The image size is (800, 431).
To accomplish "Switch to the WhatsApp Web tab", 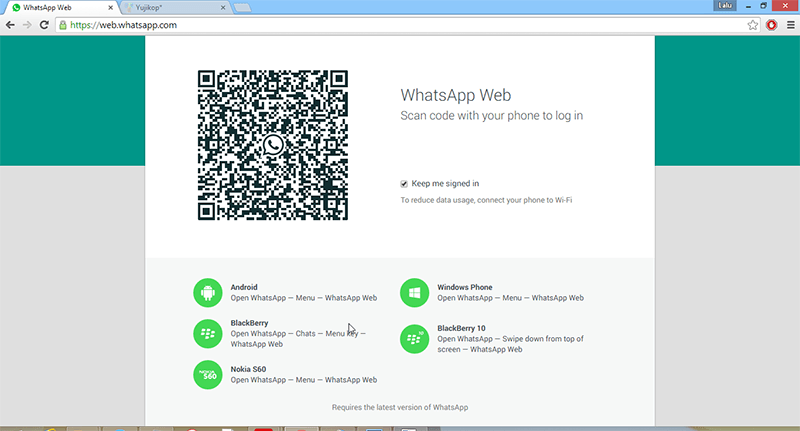I will coord(61,8).
